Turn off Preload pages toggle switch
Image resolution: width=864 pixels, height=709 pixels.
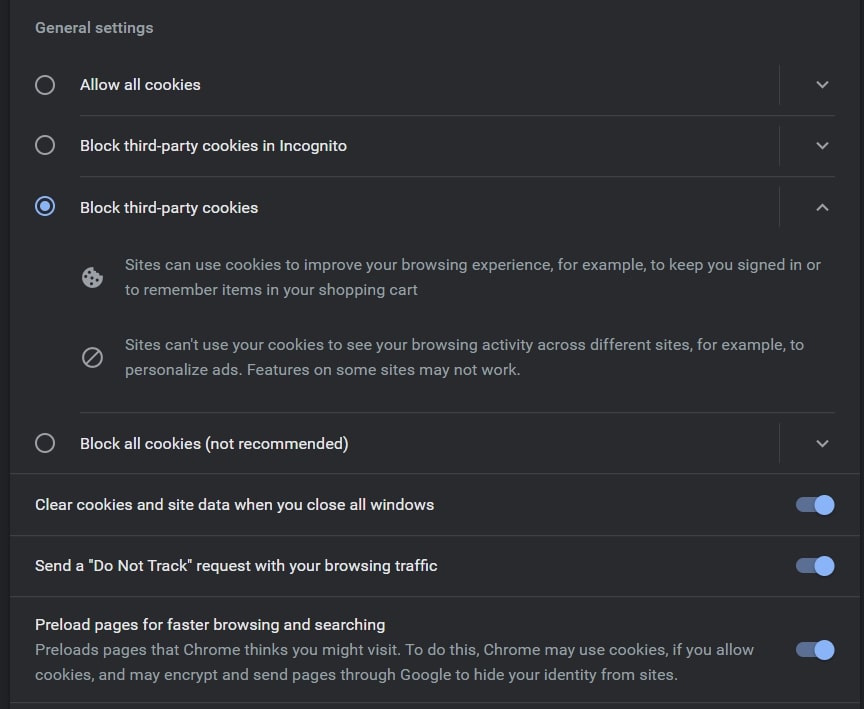click(815, 650)
